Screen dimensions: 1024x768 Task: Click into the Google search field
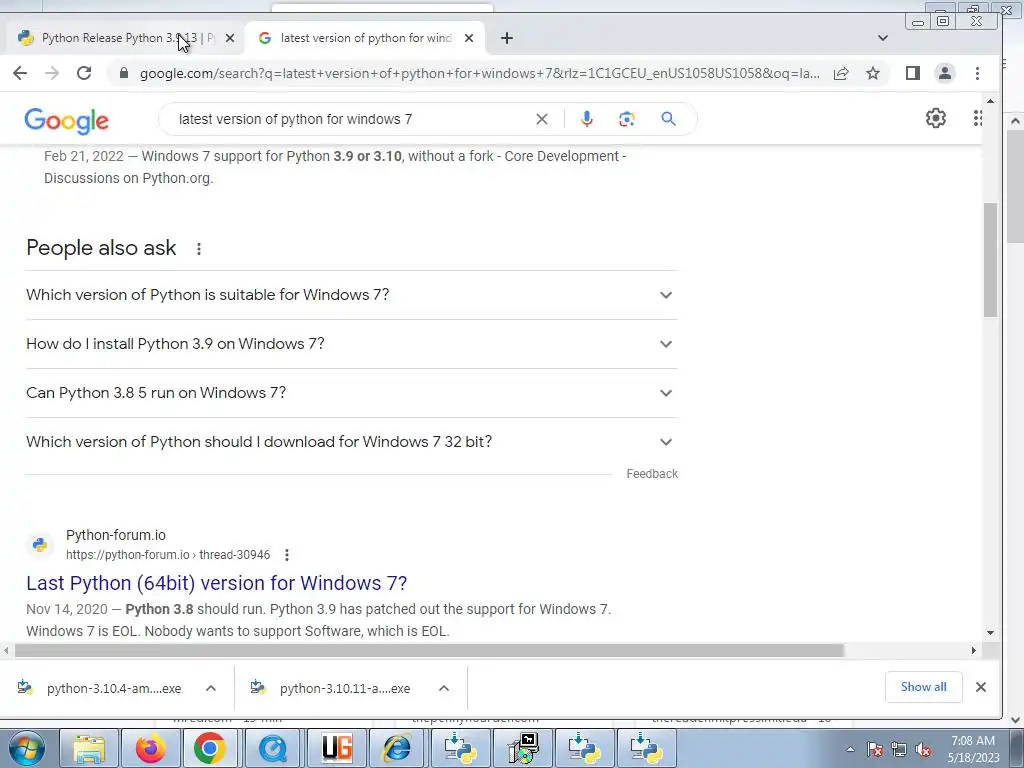pos(353,119)
